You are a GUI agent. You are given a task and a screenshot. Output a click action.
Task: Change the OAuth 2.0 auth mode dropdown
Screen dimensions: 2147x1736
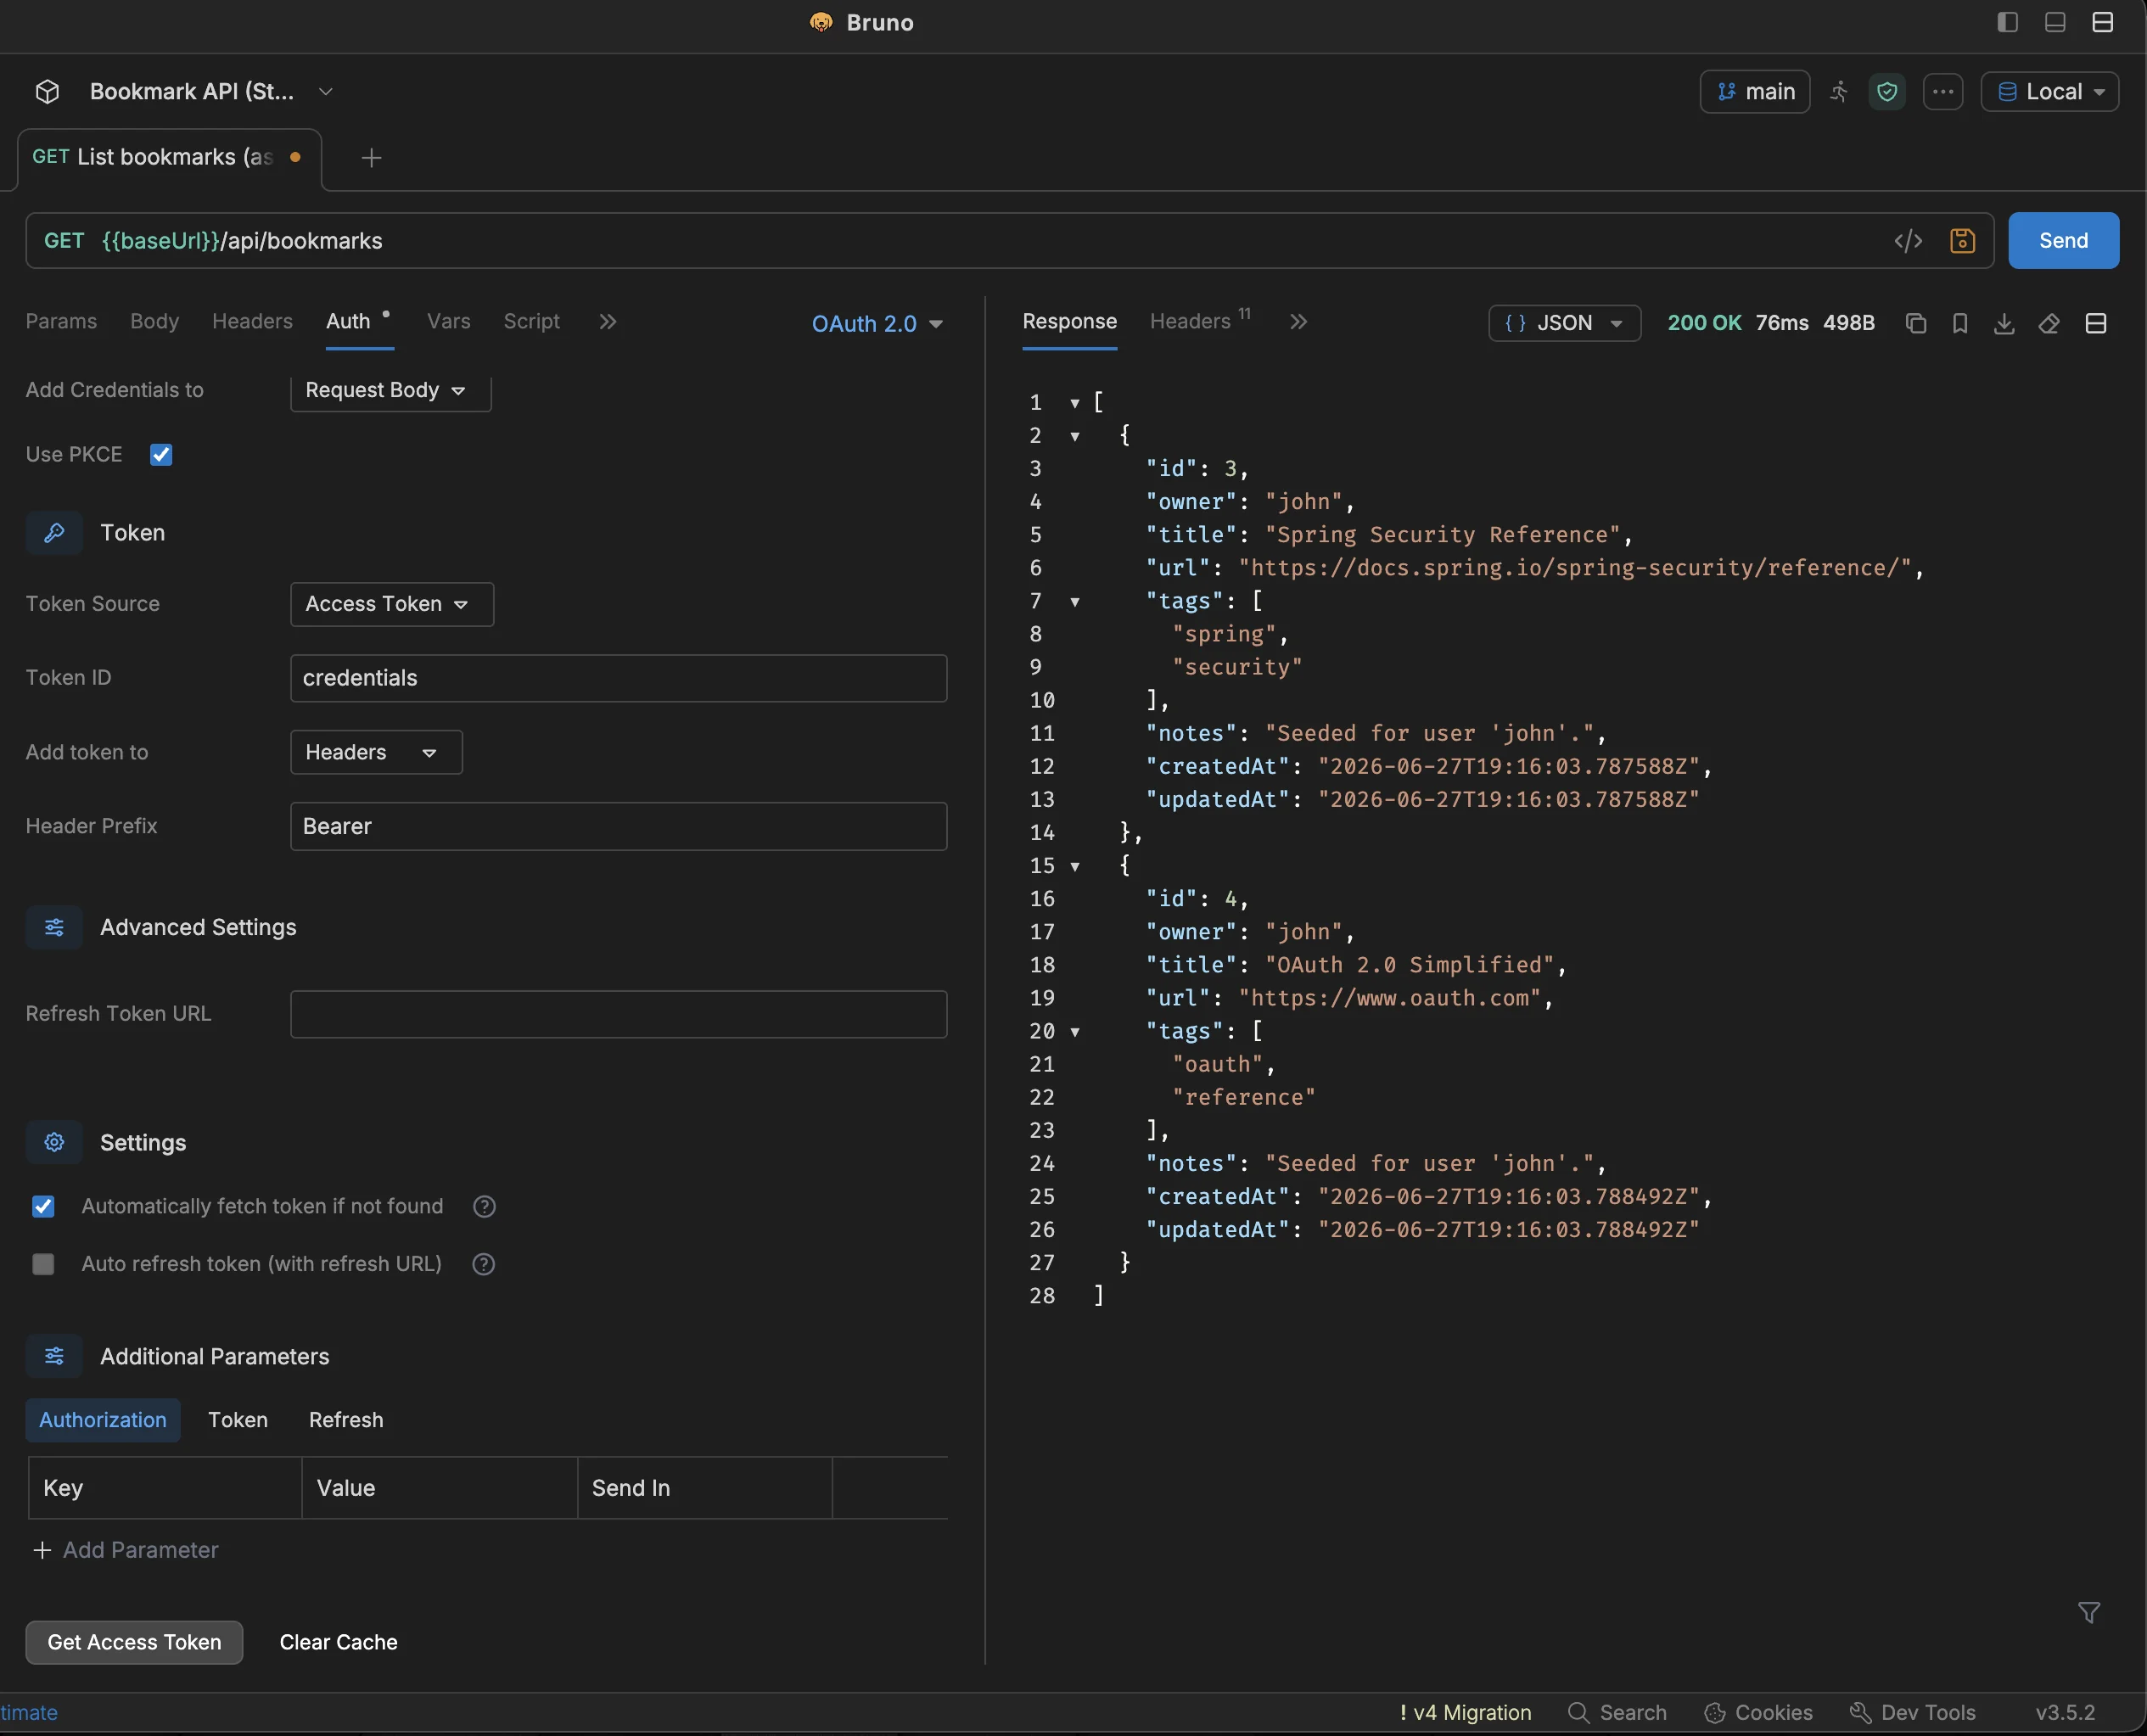(x=877, y=324)
